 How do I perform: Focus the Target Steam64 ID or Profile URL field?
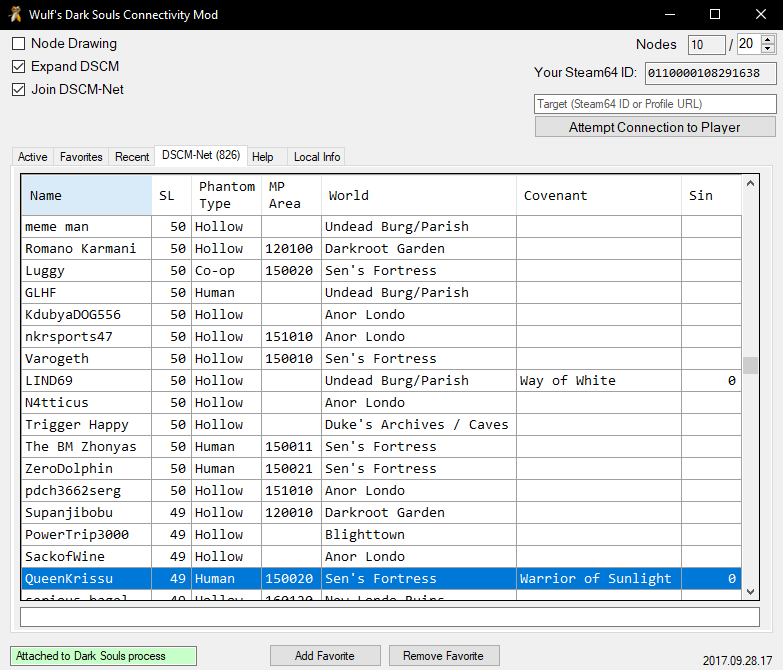tap(655, 104)
